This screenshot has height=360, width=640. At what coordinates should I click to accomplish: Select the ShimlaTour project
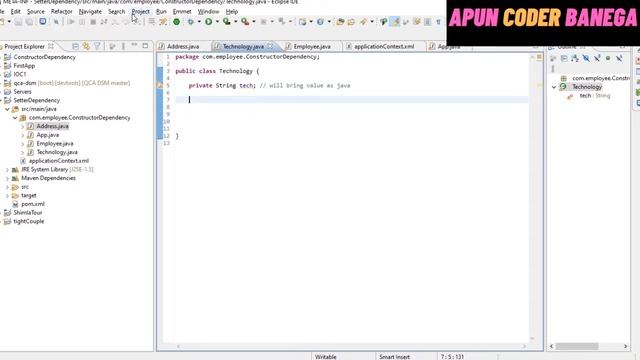coord(28,213)
